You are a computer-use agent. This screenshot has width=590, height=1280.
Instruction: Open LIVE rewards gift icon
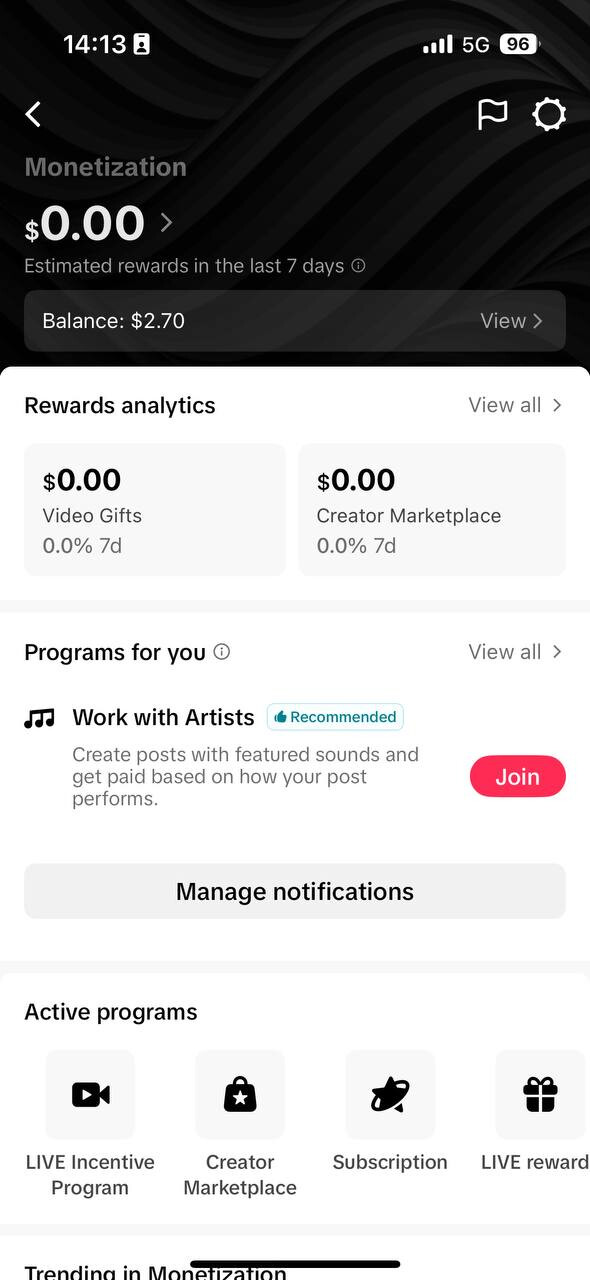pyautogui.click(x=540, y=1094)
